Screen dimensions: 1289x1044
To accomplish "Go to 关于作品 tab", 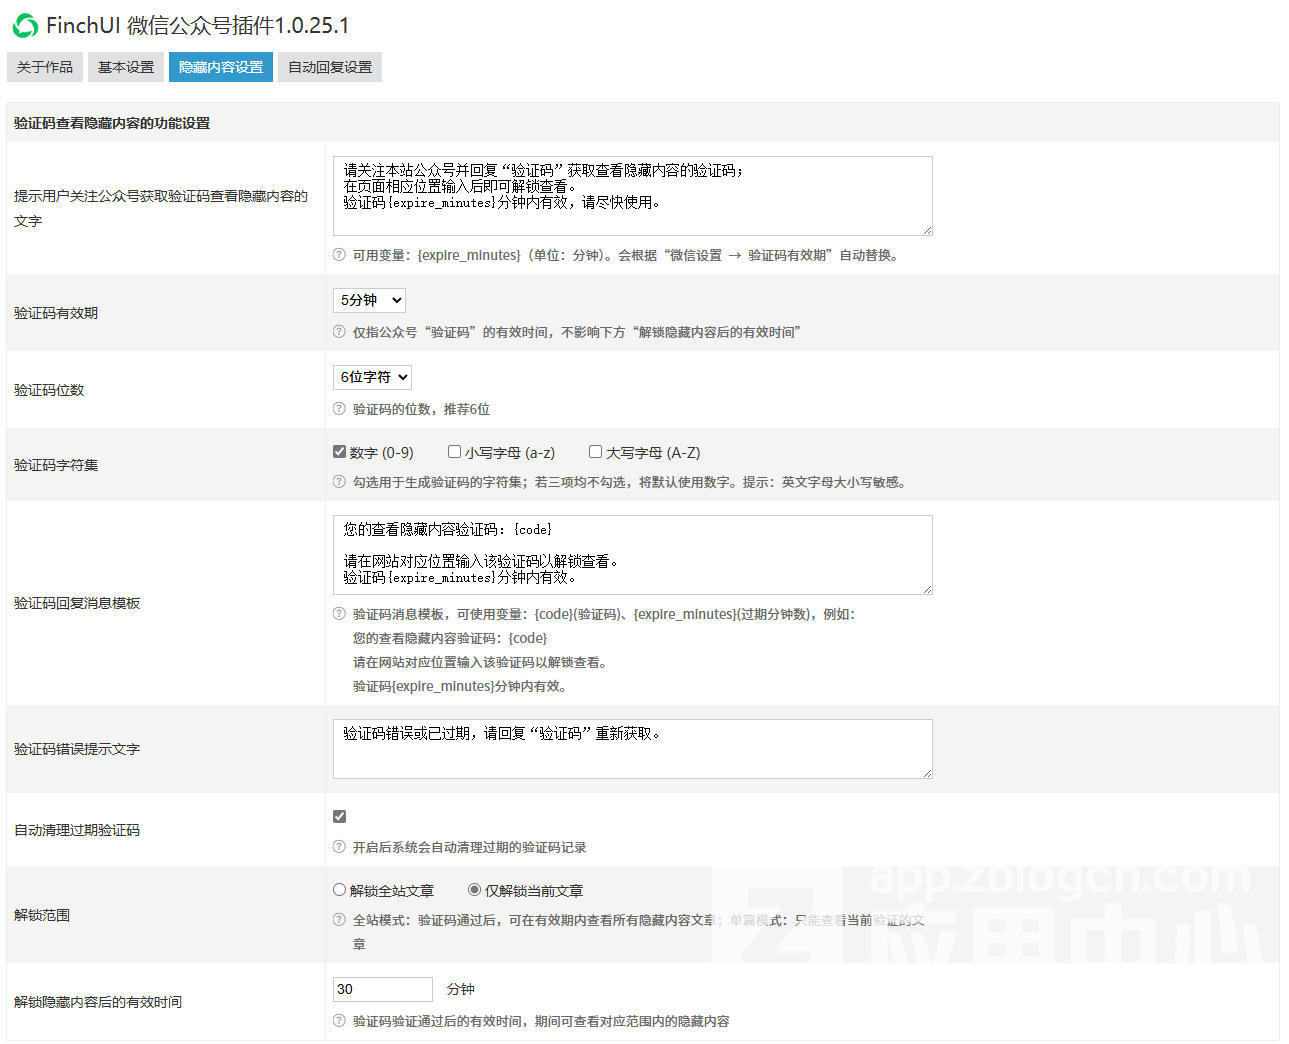I will (x=45, y=67).
